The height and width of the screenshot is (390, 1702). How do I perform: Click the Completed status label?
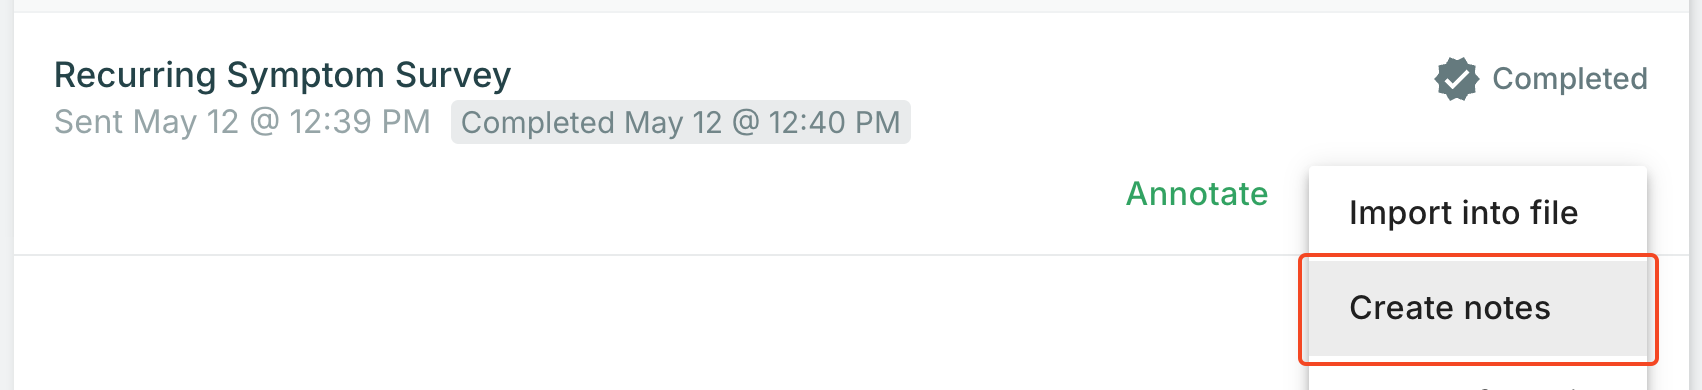[x=1569, y=79]
